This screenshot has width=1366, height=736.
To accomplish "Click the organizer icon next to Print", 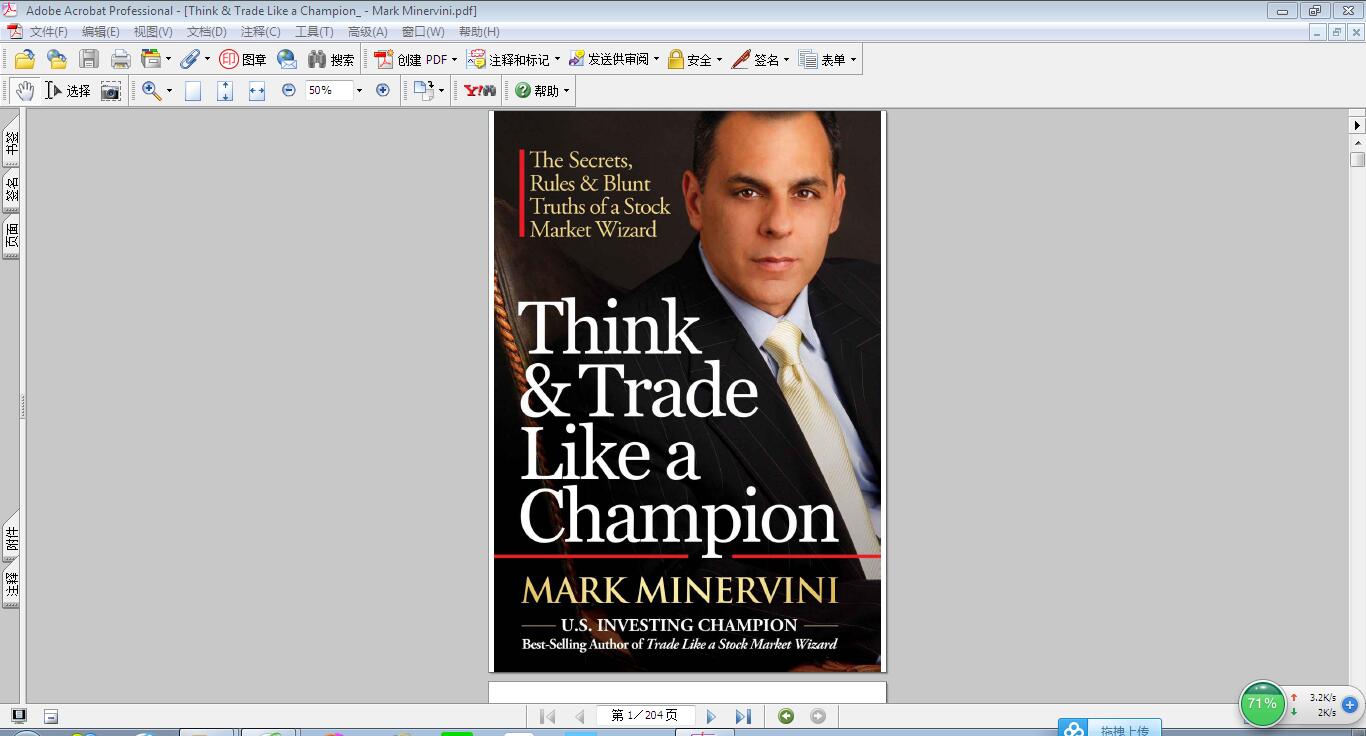I will 151,60.
